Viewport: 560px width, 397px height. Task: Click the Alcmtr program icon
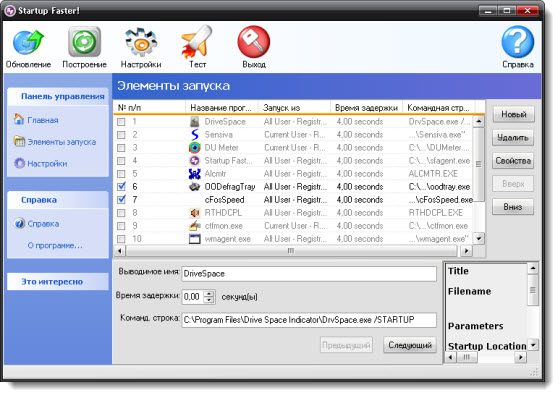[194, 174]
